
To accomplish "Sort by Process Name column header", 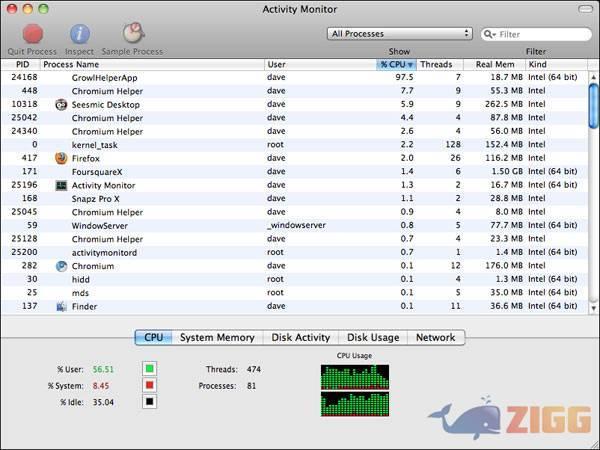I will (152, 64).
